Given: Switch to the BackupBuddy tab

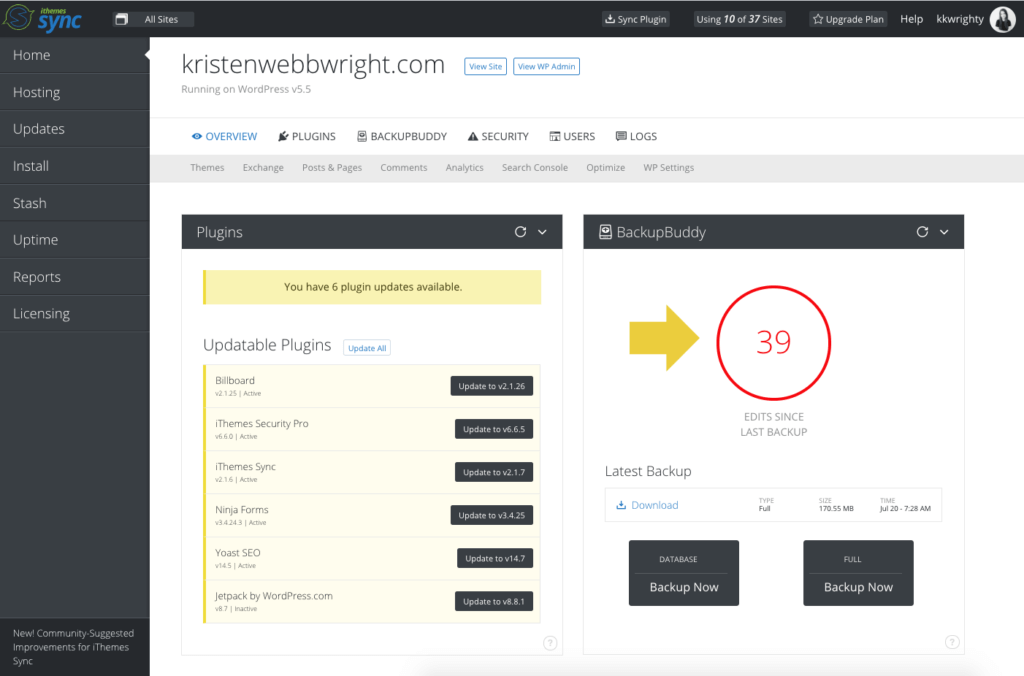Looking at the screenshot, I should (x=402, y=137).
